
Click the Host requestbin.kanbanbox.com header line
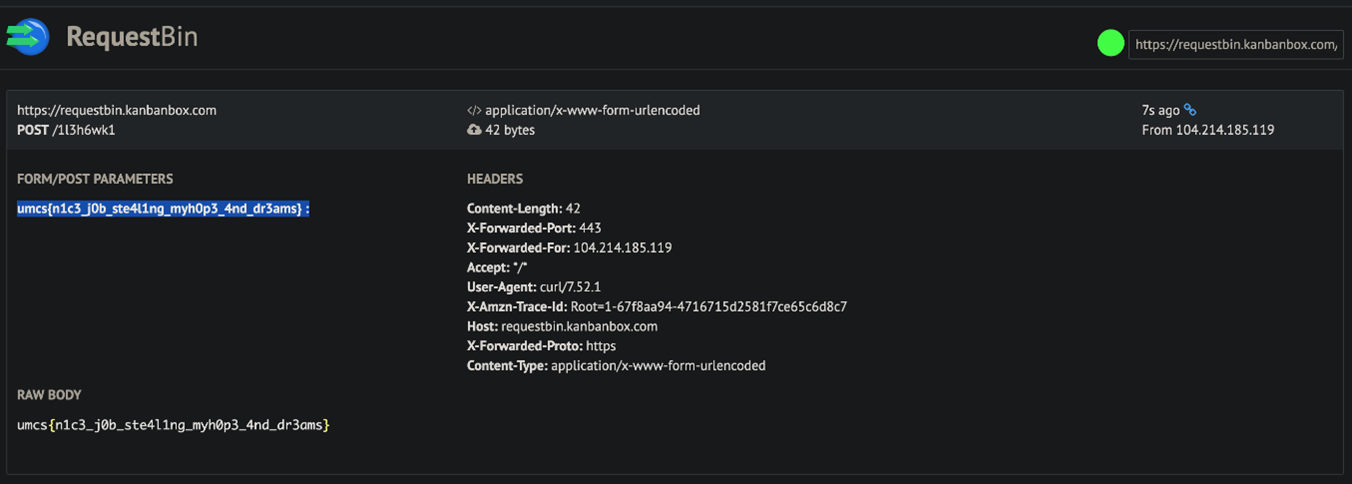click(x=562, y=326)
